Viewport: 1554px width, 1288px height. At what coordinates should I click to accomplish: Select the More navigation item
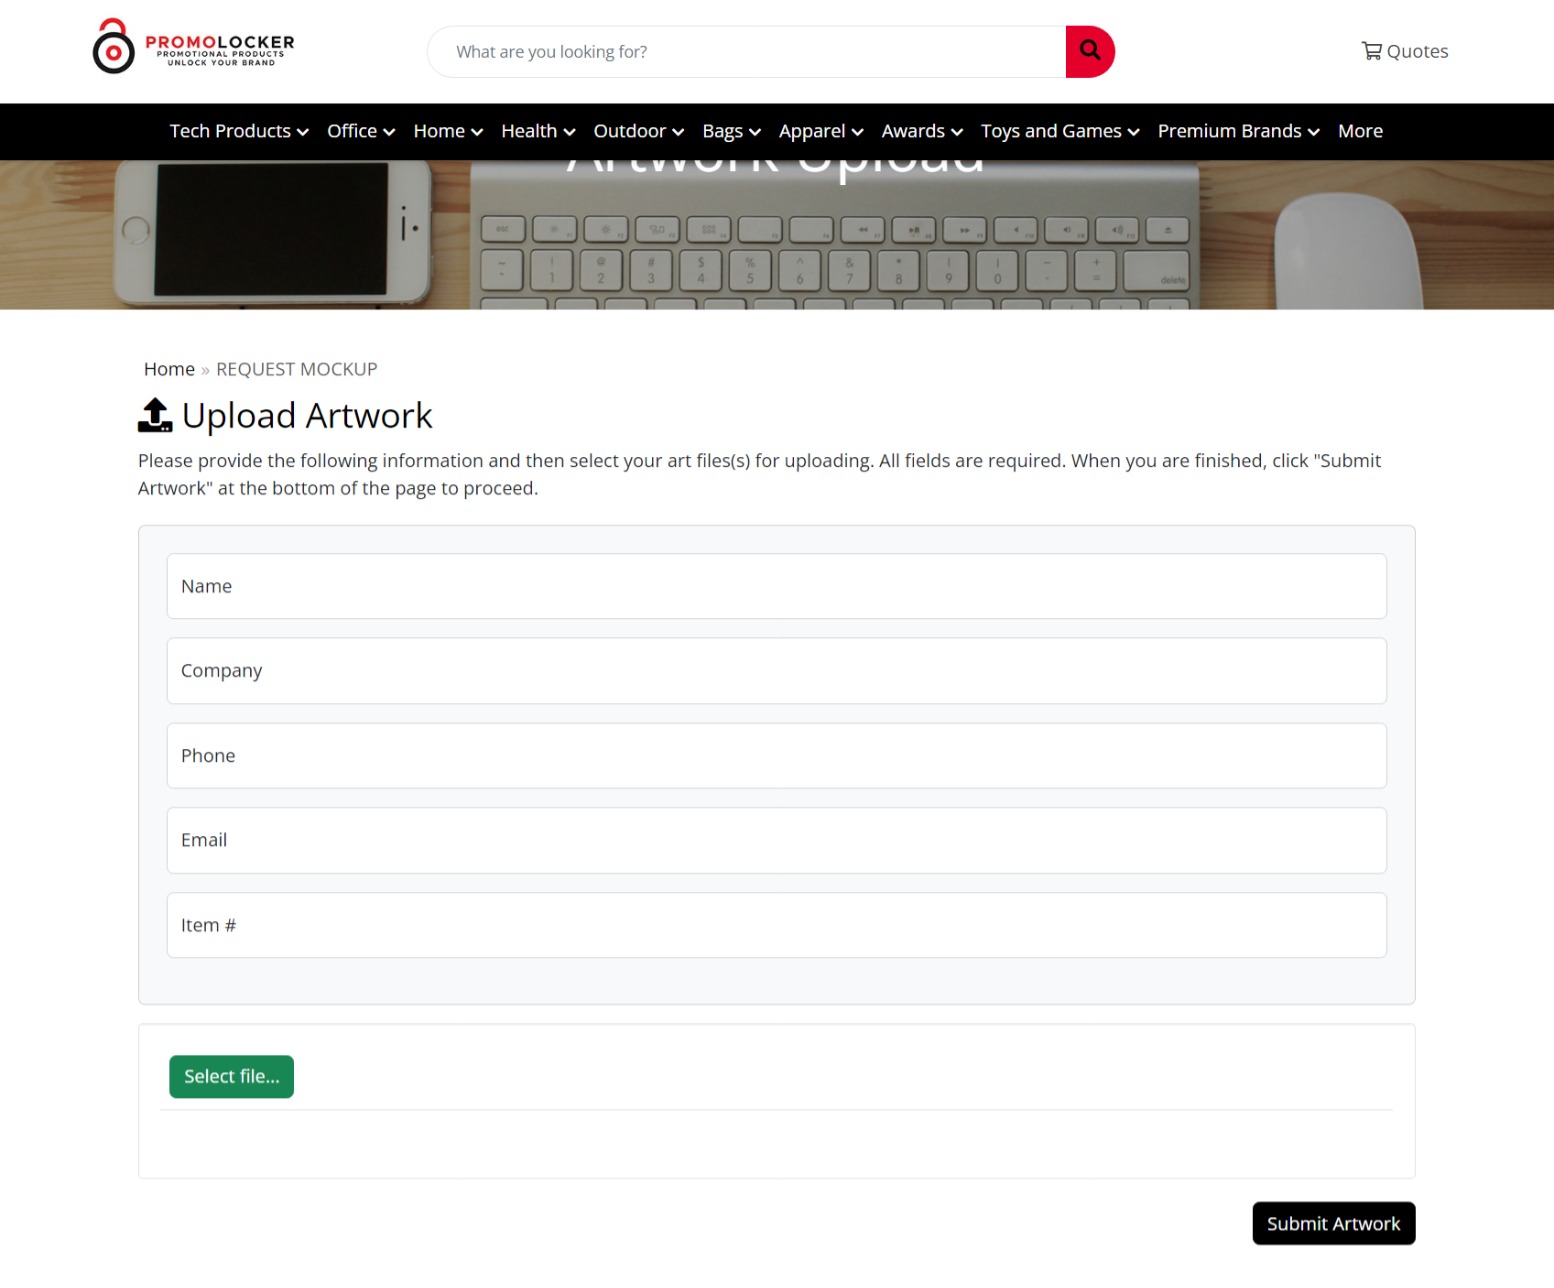[x=1360, y=131]
